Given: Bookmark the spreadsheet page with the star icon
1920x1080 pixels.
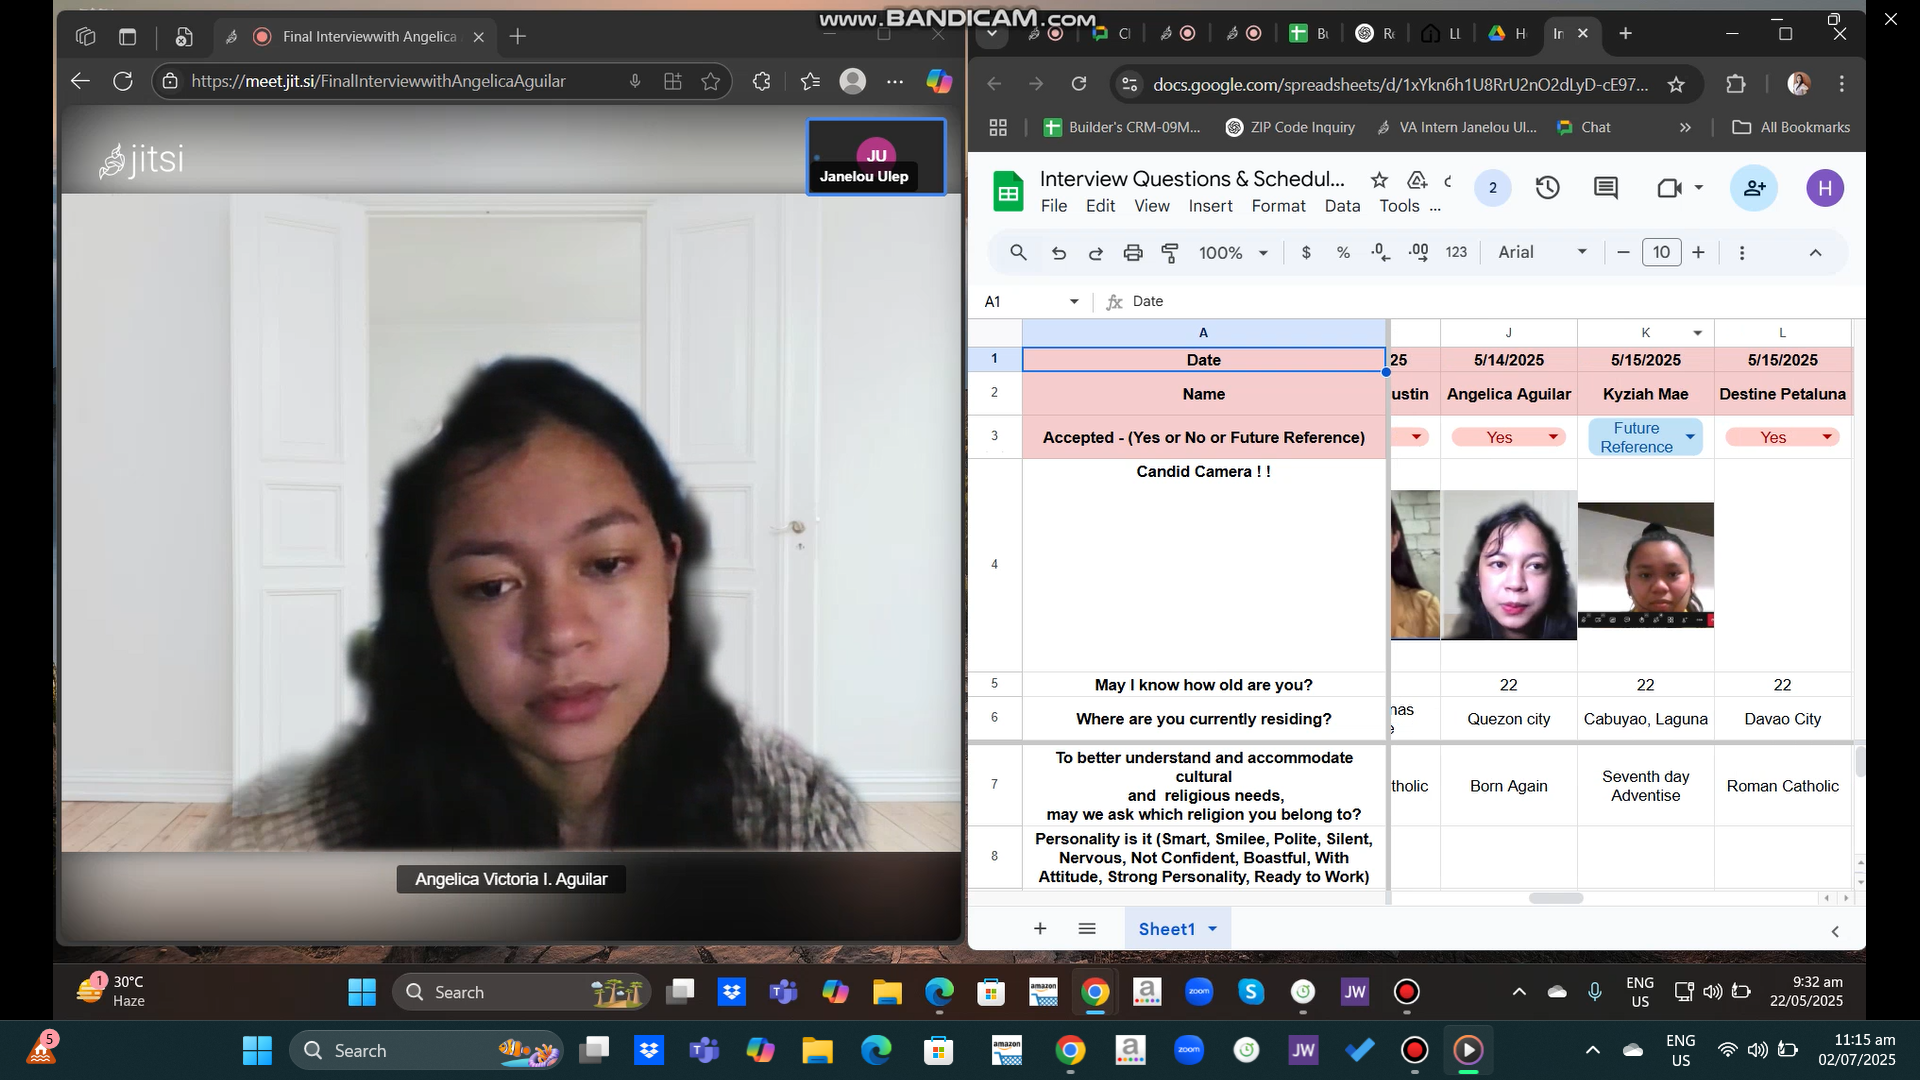Looking at the screenshot, I should coord(1676,85).
